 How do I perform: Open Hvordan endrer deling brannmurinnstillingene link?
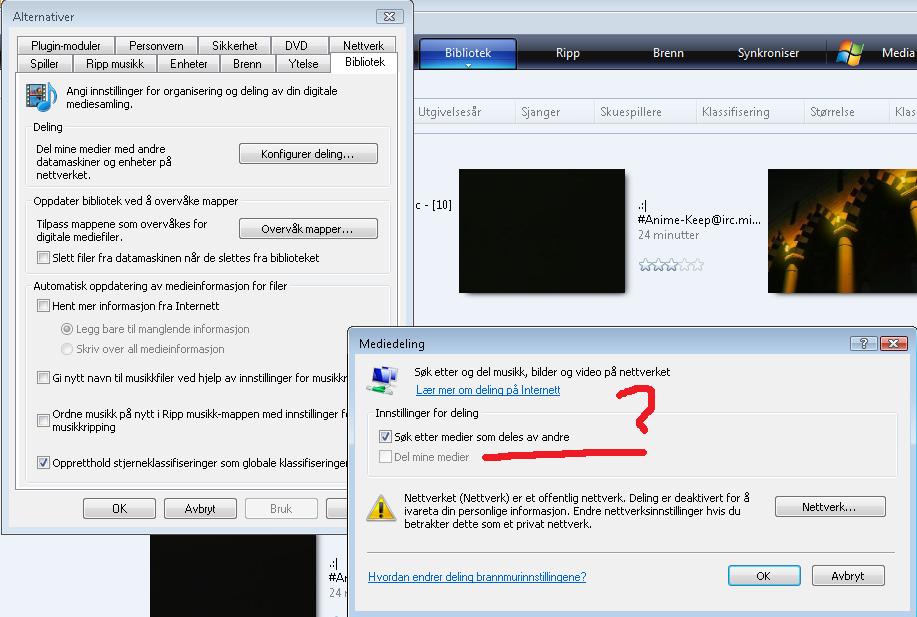(x=477, y=577)
